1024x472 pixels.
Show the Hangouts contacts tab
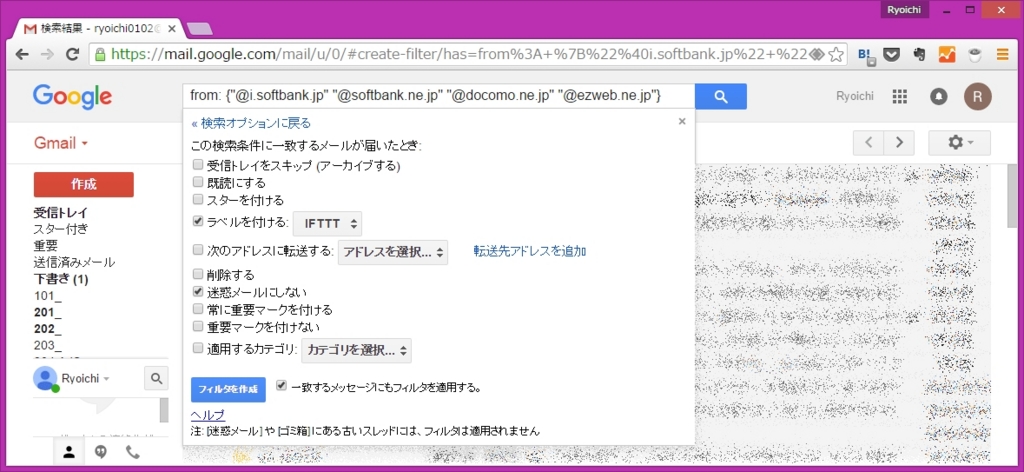point(69,452)
